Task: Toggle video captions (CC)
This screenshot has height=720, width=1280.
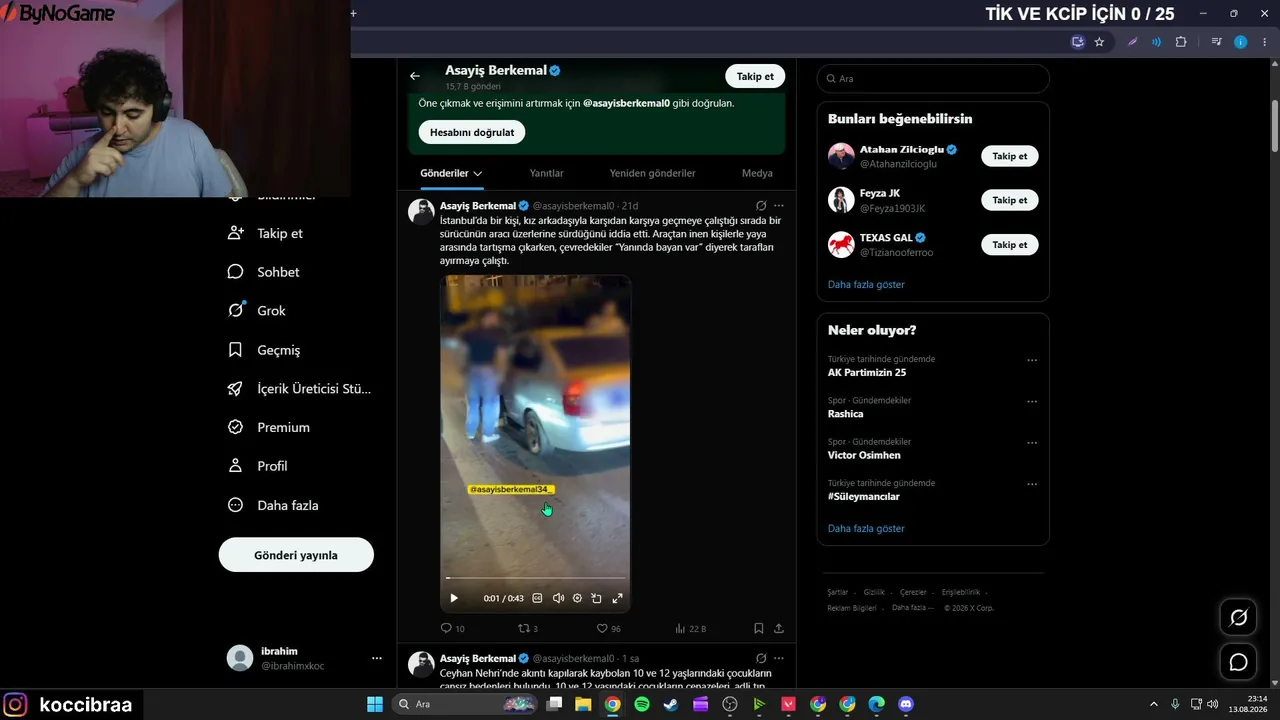Action: 537,598
